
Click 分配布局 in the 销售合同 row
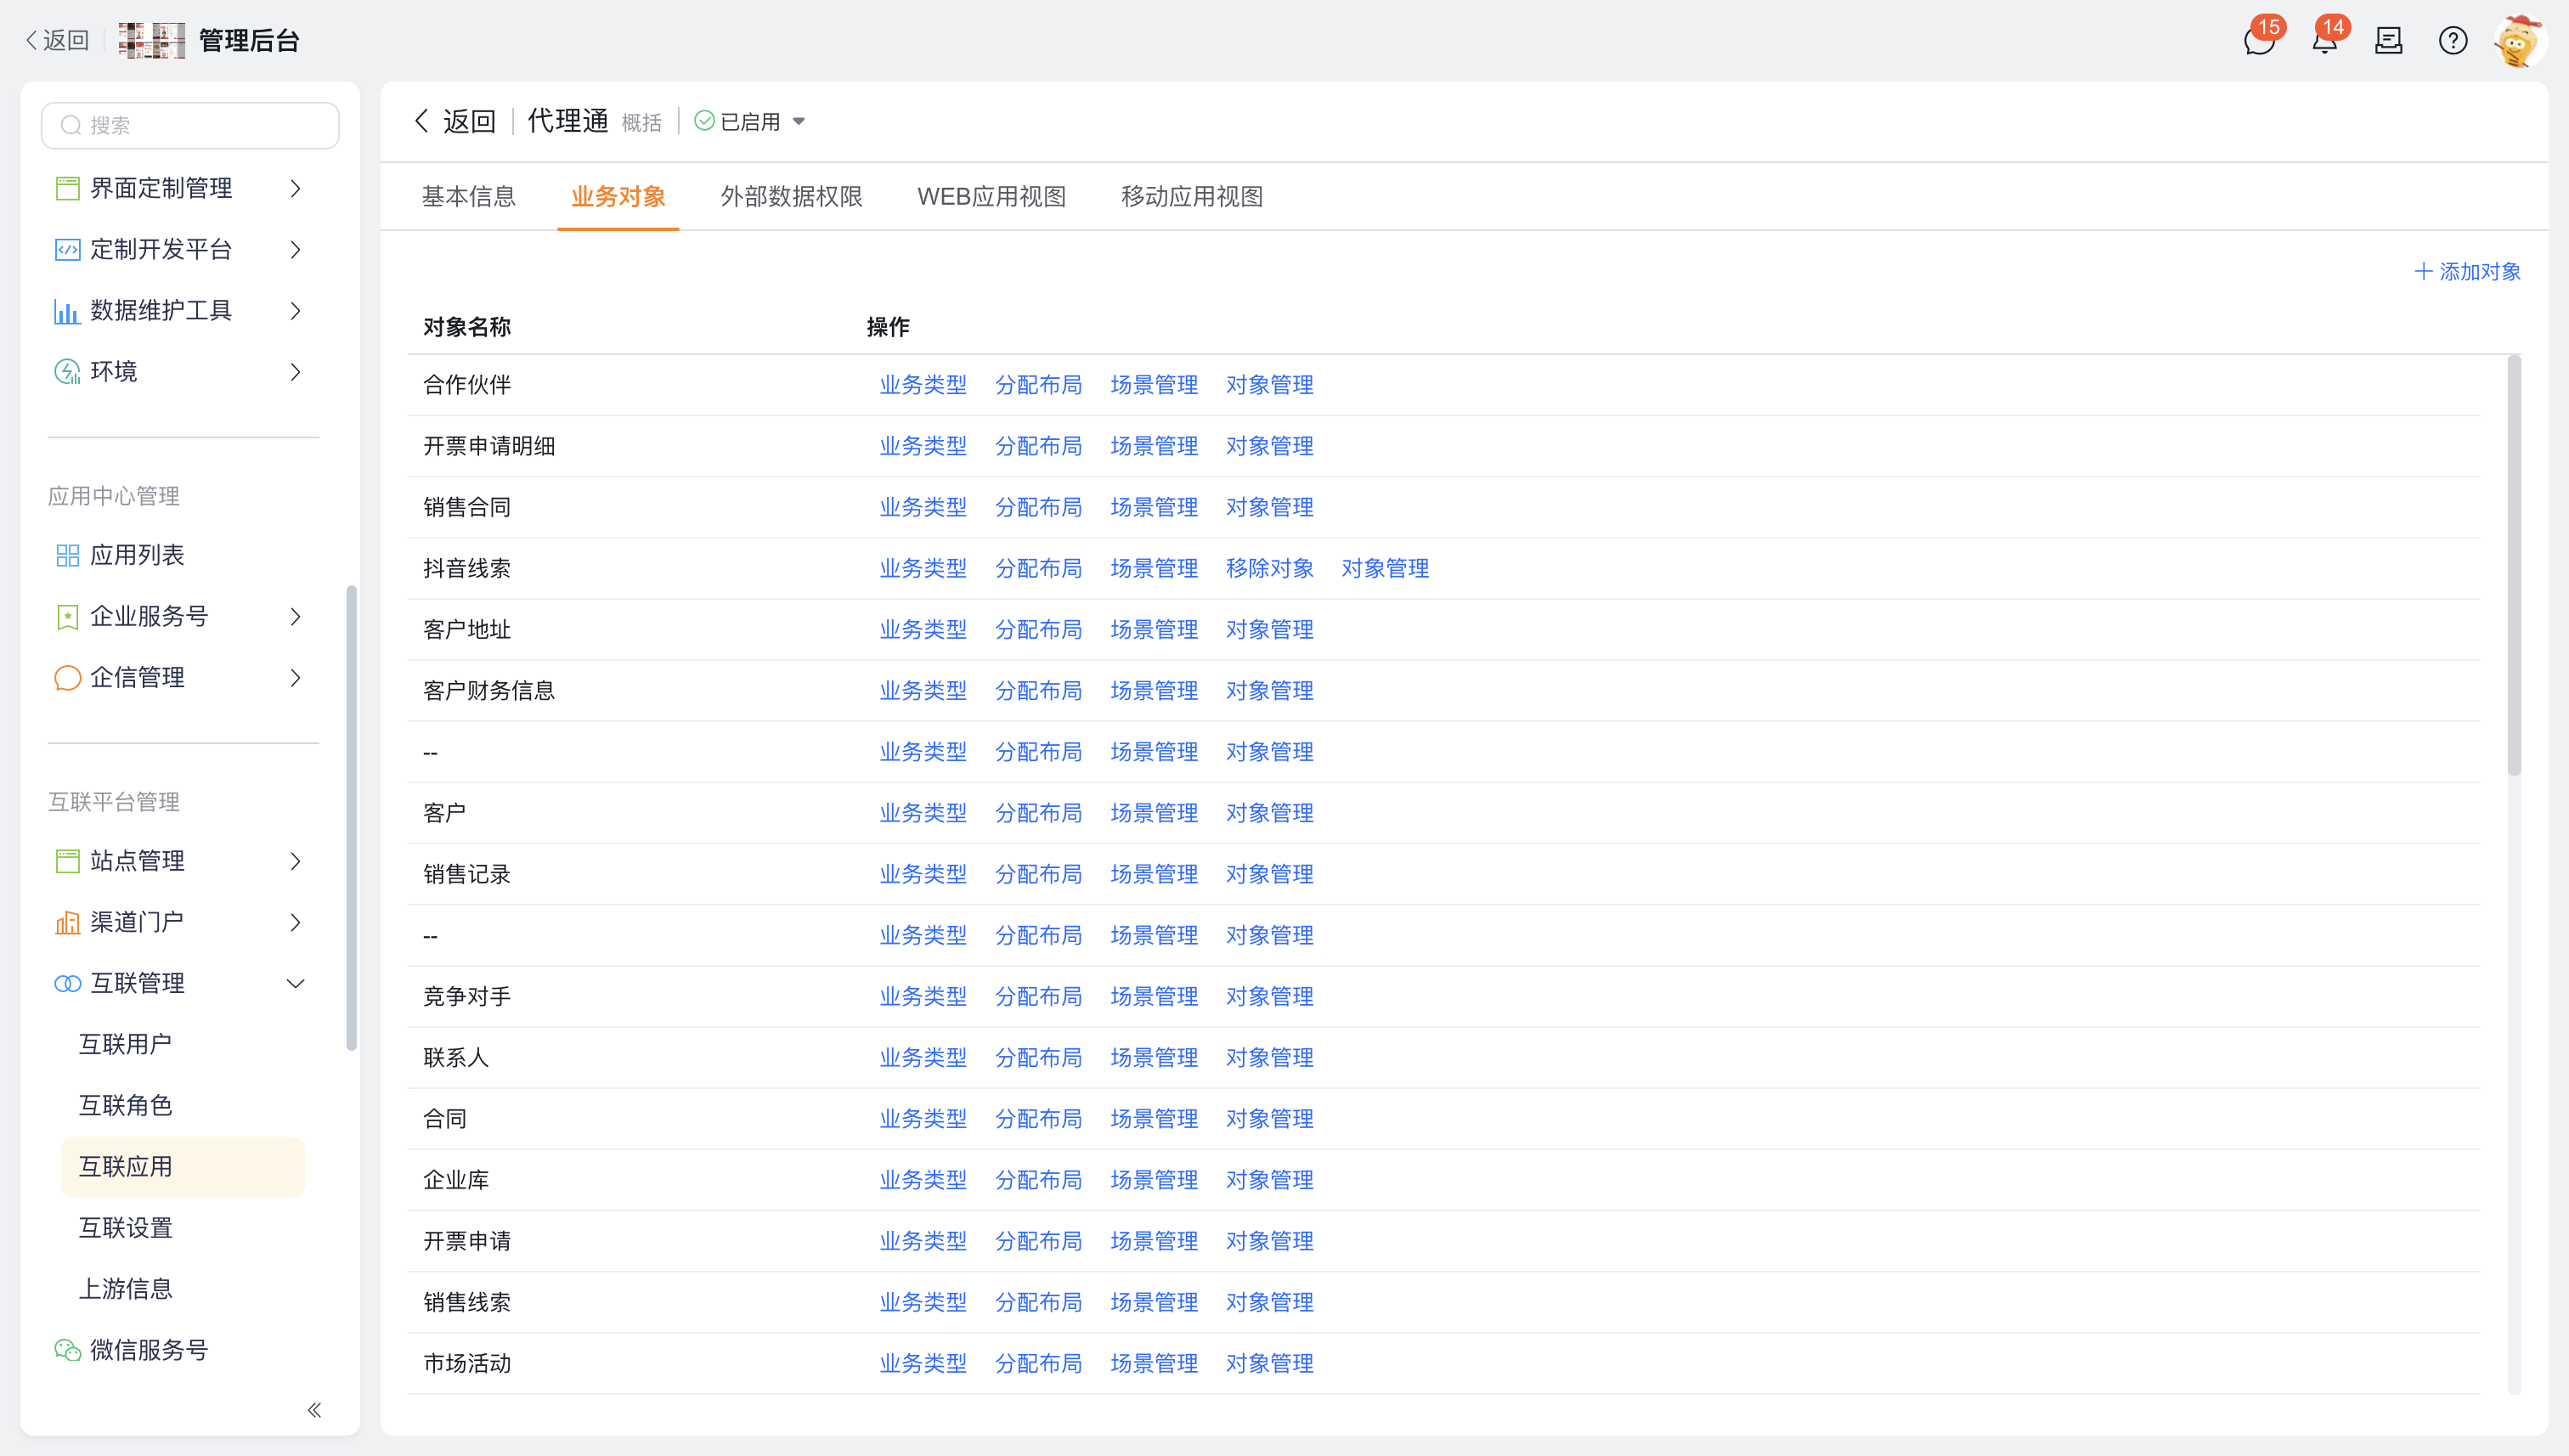point(1039,507)
